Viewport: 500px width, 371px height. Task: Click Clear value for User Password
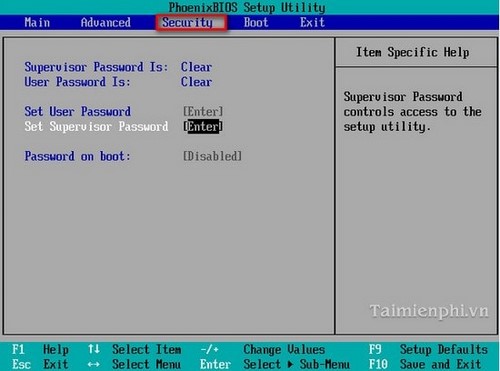pyautogui.click(x=196, y=82)
